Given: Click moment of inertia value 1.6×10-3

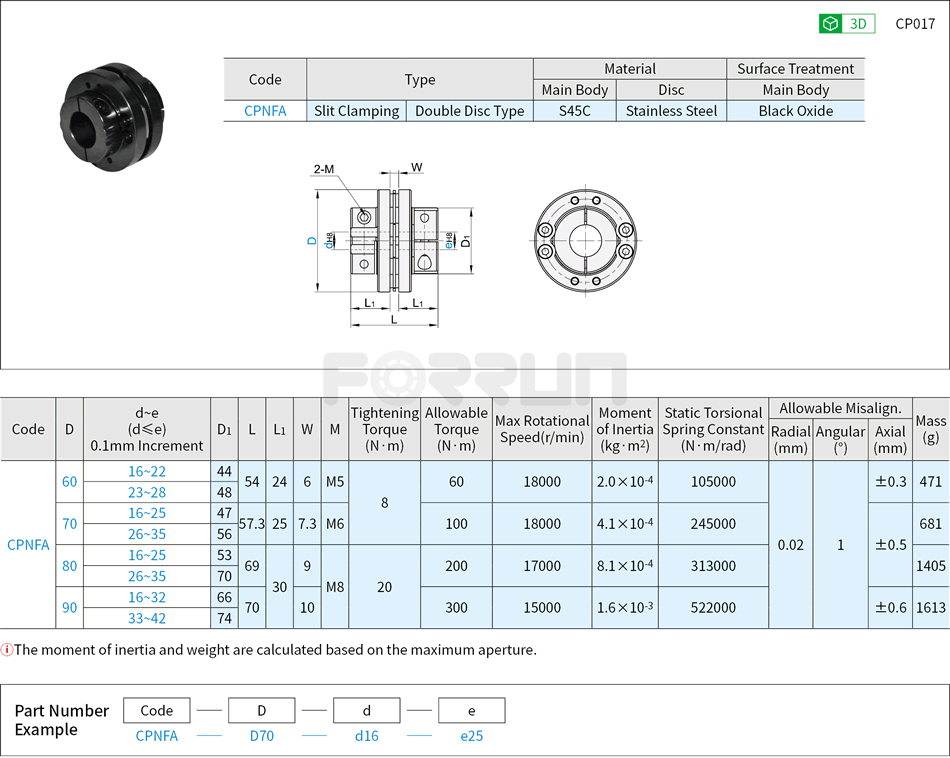Looking at the screenshot, I should pyautogui.click(x=625, y=608).
